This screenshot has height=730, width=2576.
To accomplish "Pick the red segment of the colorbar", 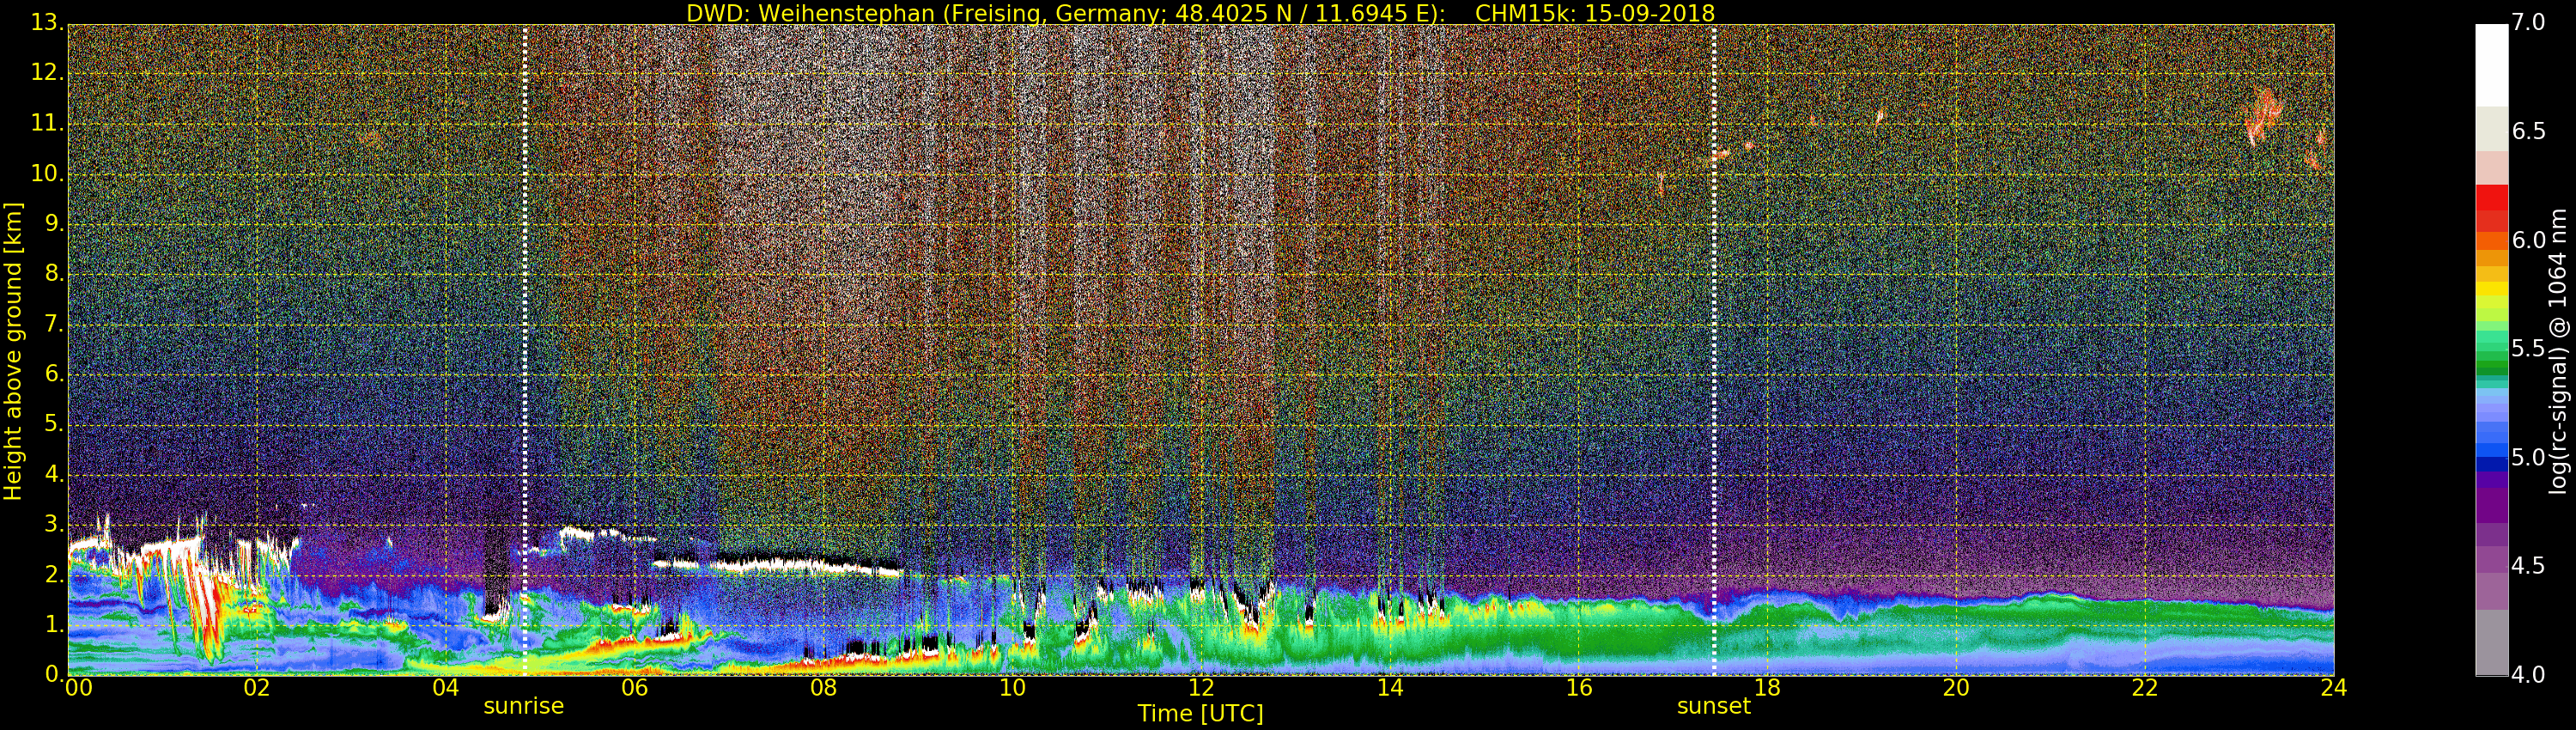I will coord(2491,205).
